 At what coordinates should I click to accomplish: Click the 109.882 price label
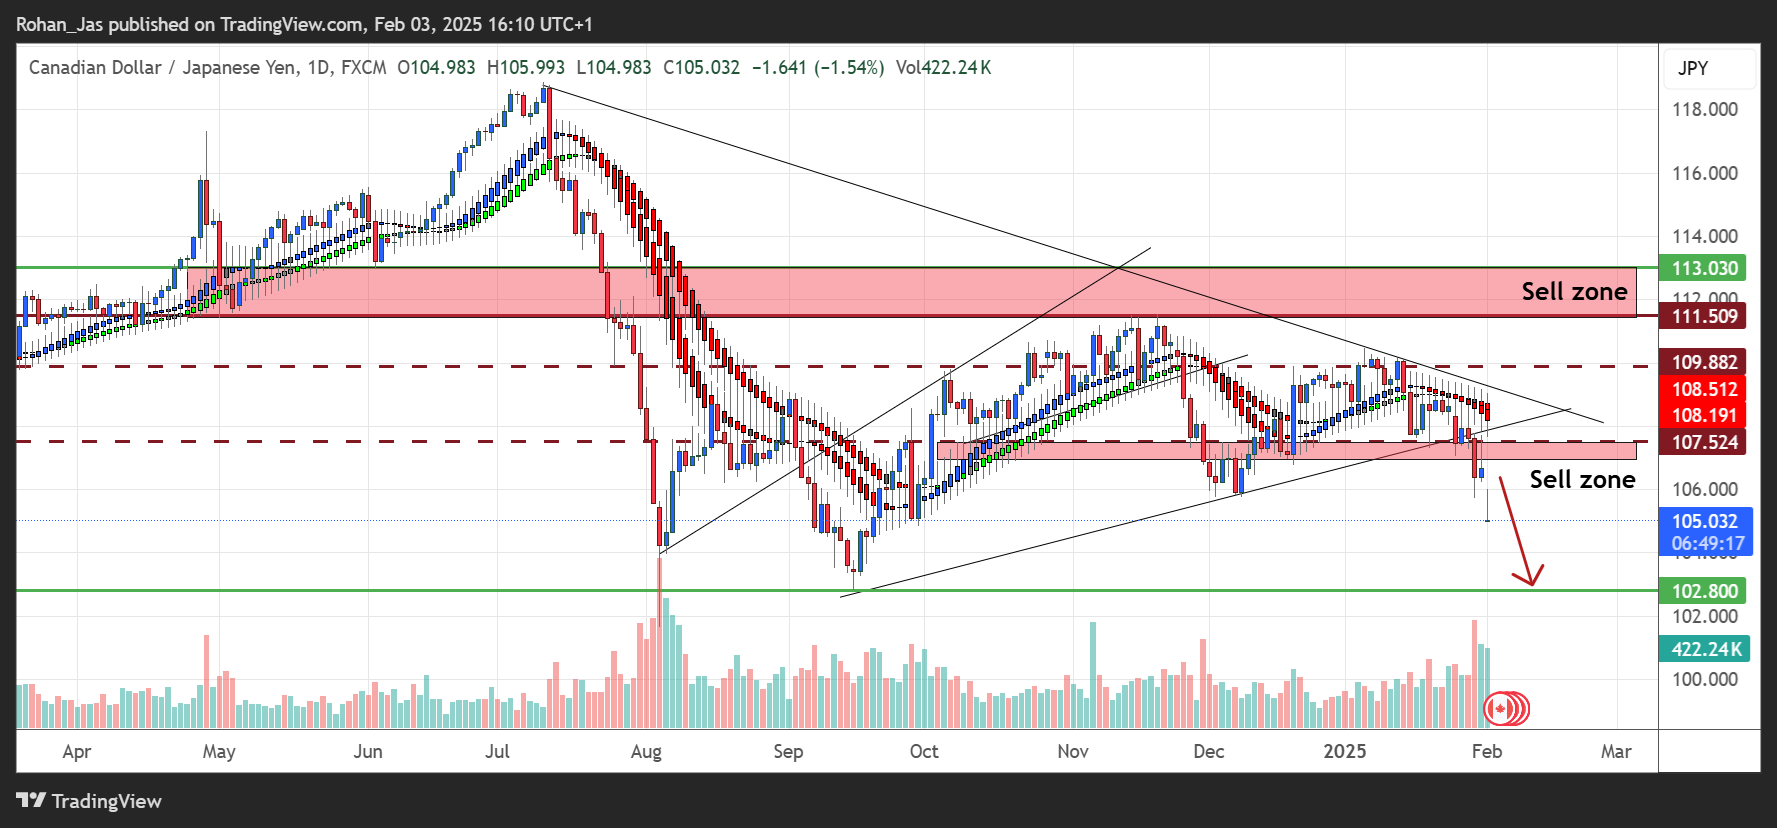pos(1704,362)
